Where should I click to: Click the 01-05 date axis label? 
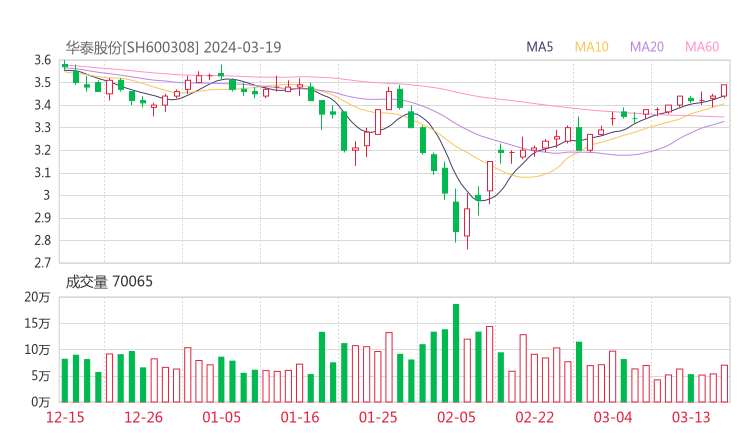pyautogui.click(x=221, y=417)
